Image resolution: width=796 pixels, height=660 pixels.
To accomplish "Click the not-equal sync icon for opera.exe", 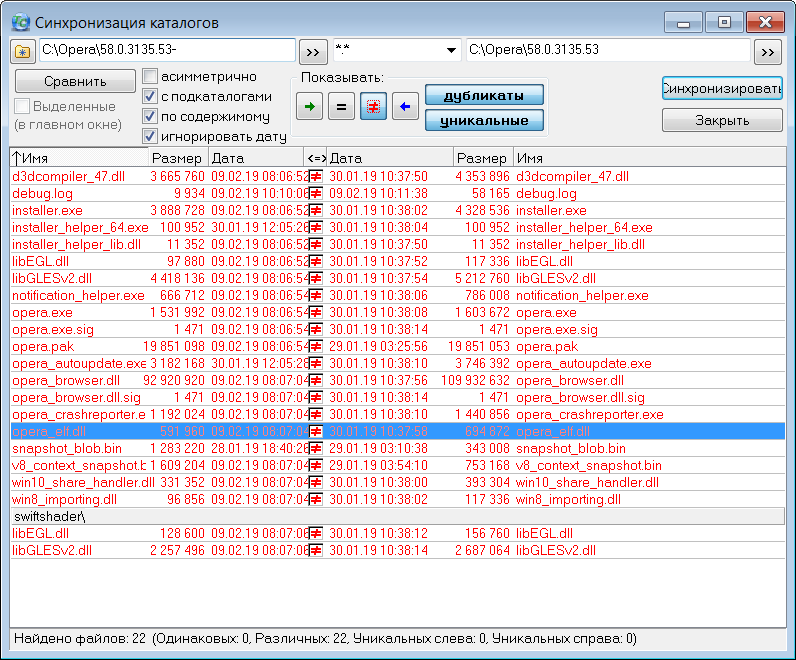I will (316, 313).
